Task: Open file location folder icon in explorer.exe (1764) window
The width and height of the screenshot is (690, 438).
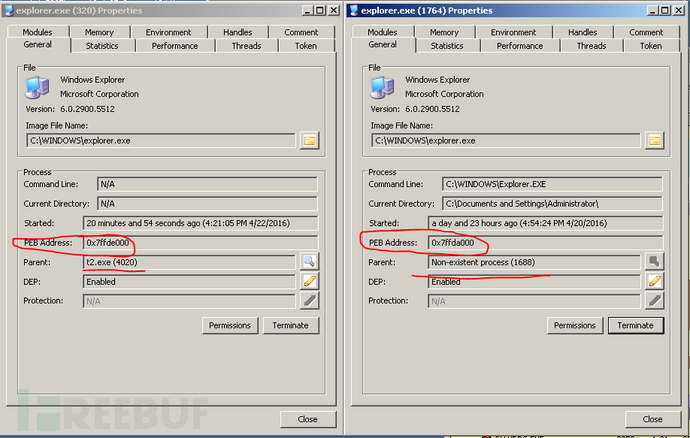Action: click(654, 141)
